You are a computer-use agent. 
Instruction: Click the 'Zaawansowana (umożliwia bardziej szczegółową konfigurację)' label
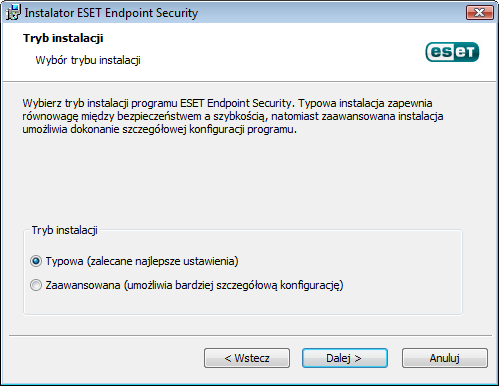coord(194,285)
